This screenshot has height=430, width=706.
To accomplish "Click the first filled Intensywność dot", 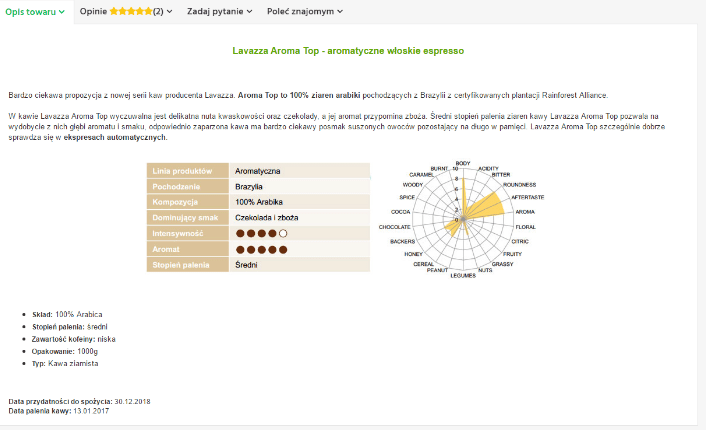I will tap(240, 233).
